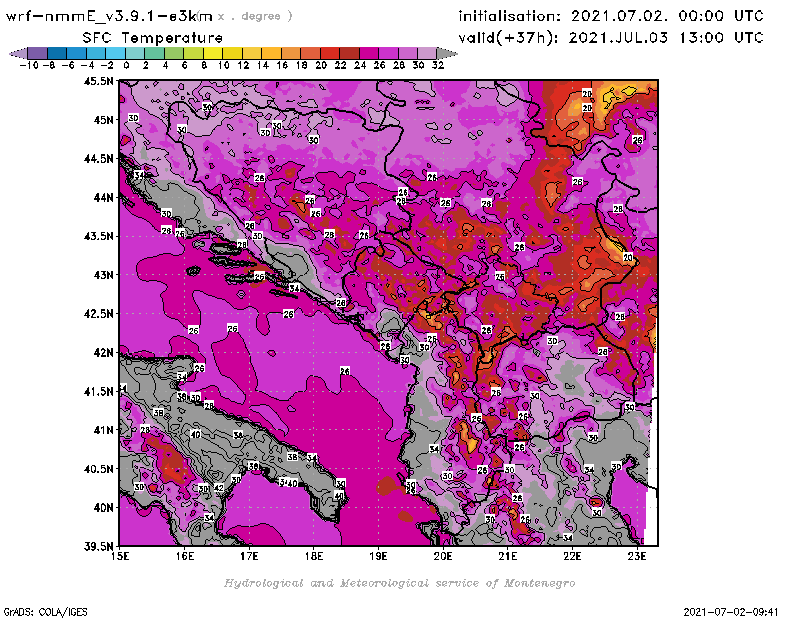Click the '42N' latitude axis label

click(x=103, y=353)
